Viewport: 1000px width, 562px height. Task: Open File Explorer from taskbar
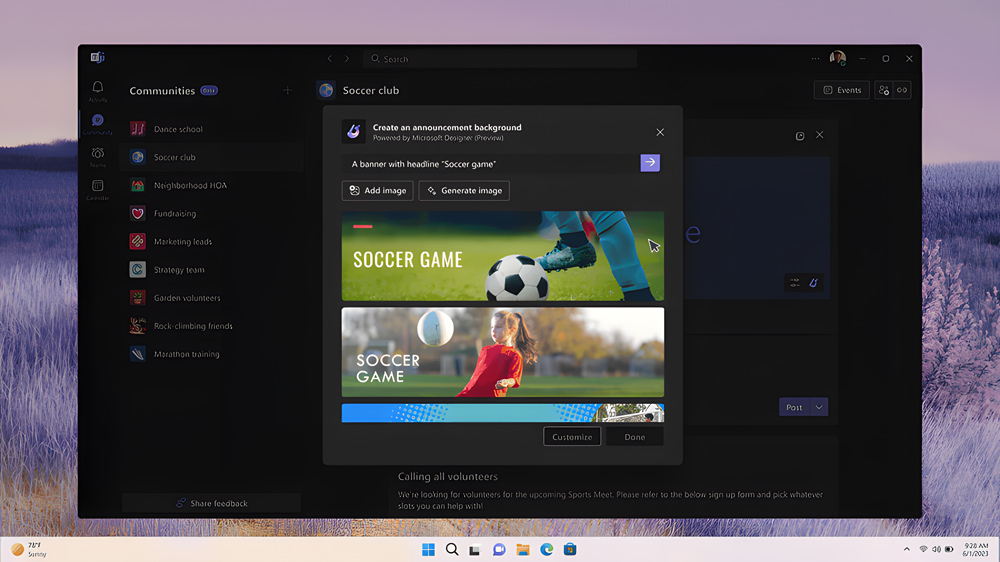(523, 549)
